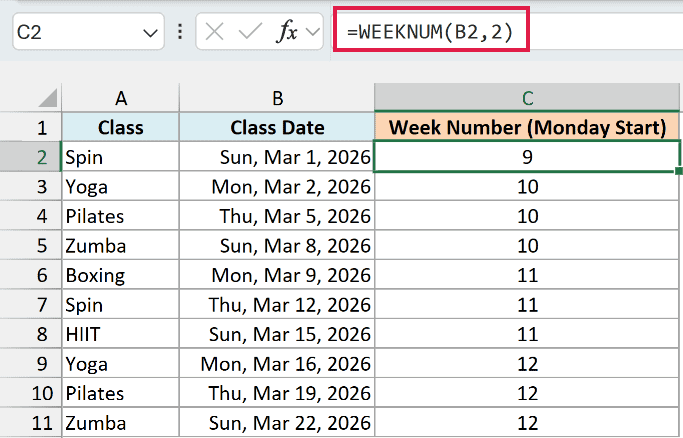
Task: Open the Name Box dropdown arrow
Action: click(150, 33)
